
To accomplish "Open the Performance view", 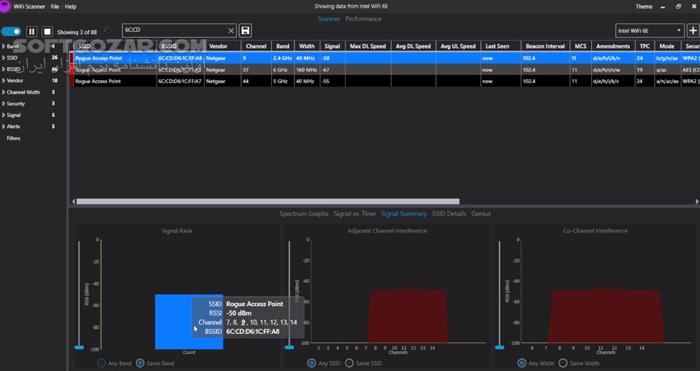I will (363, 19).
